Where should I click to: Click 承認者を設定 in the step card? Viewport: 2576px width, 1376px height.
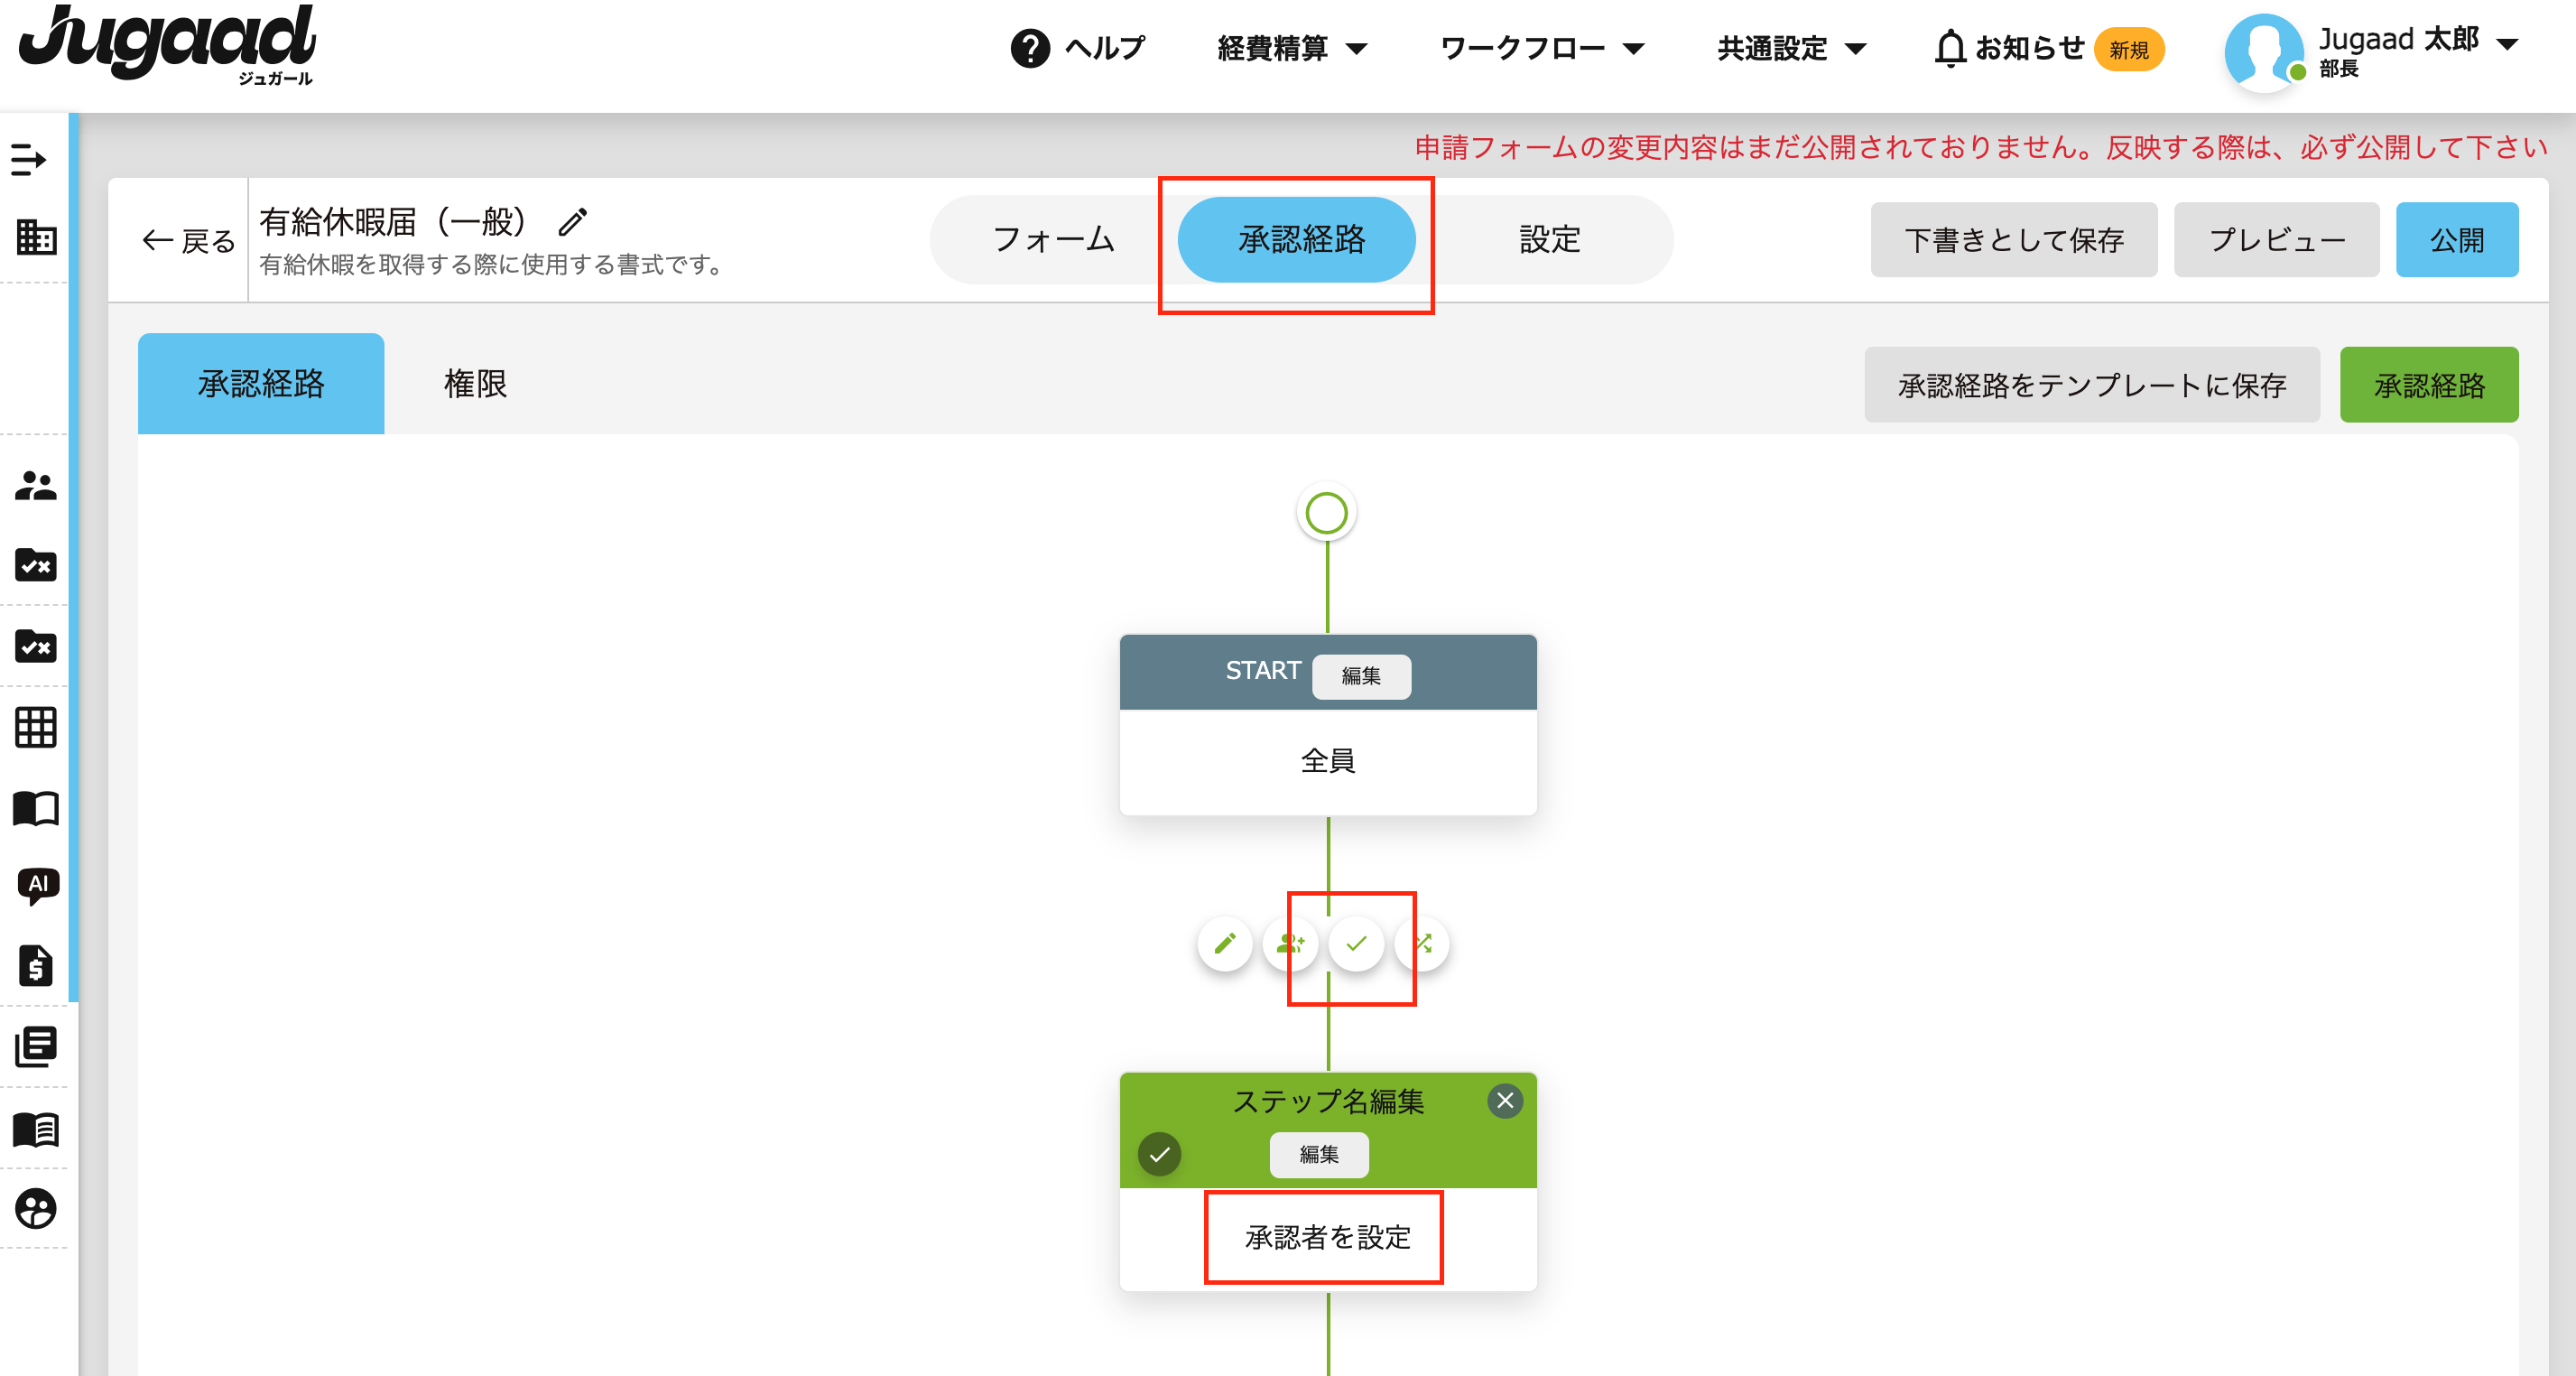pyautogui.click(x=1327, y=1238)
